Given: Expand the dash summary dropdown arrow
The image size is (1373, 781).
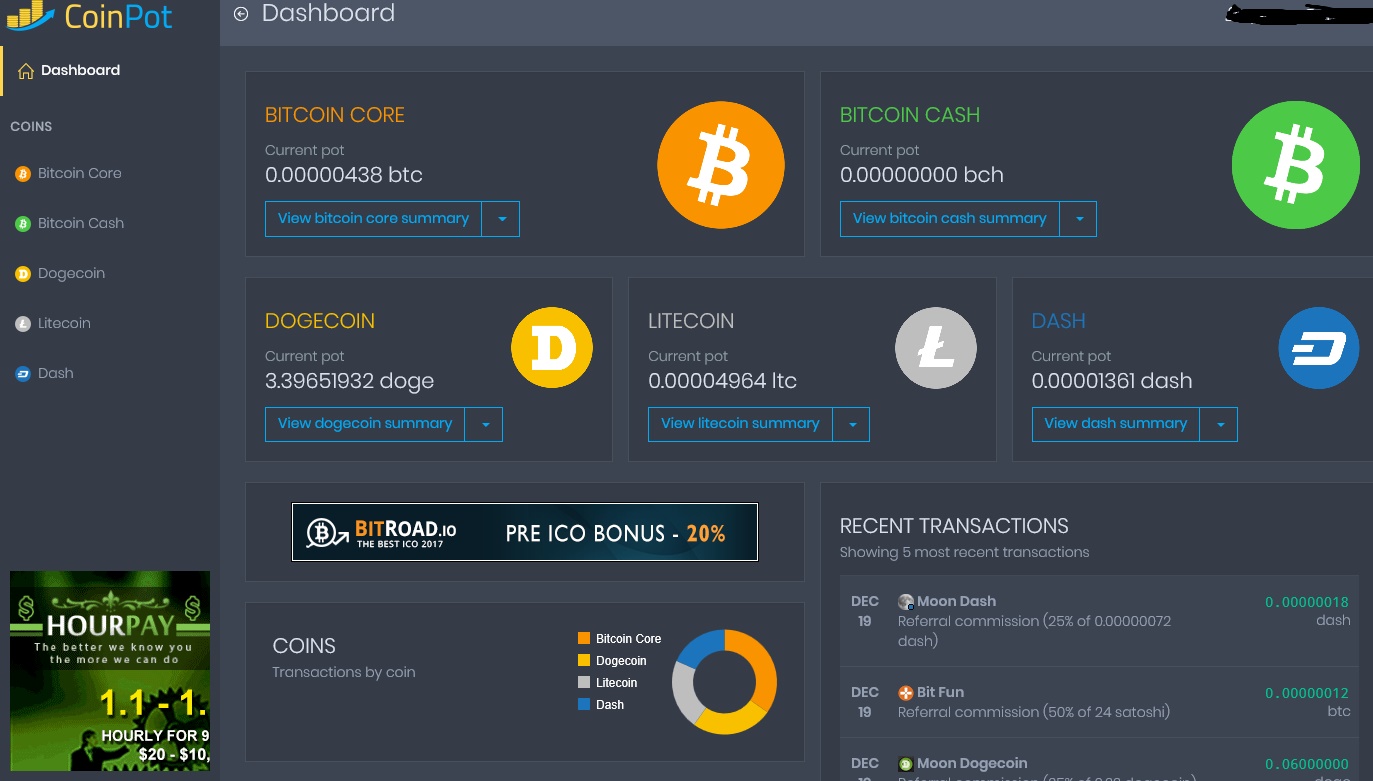Looking at the screenshot, I should click(x=1219, y=424).
